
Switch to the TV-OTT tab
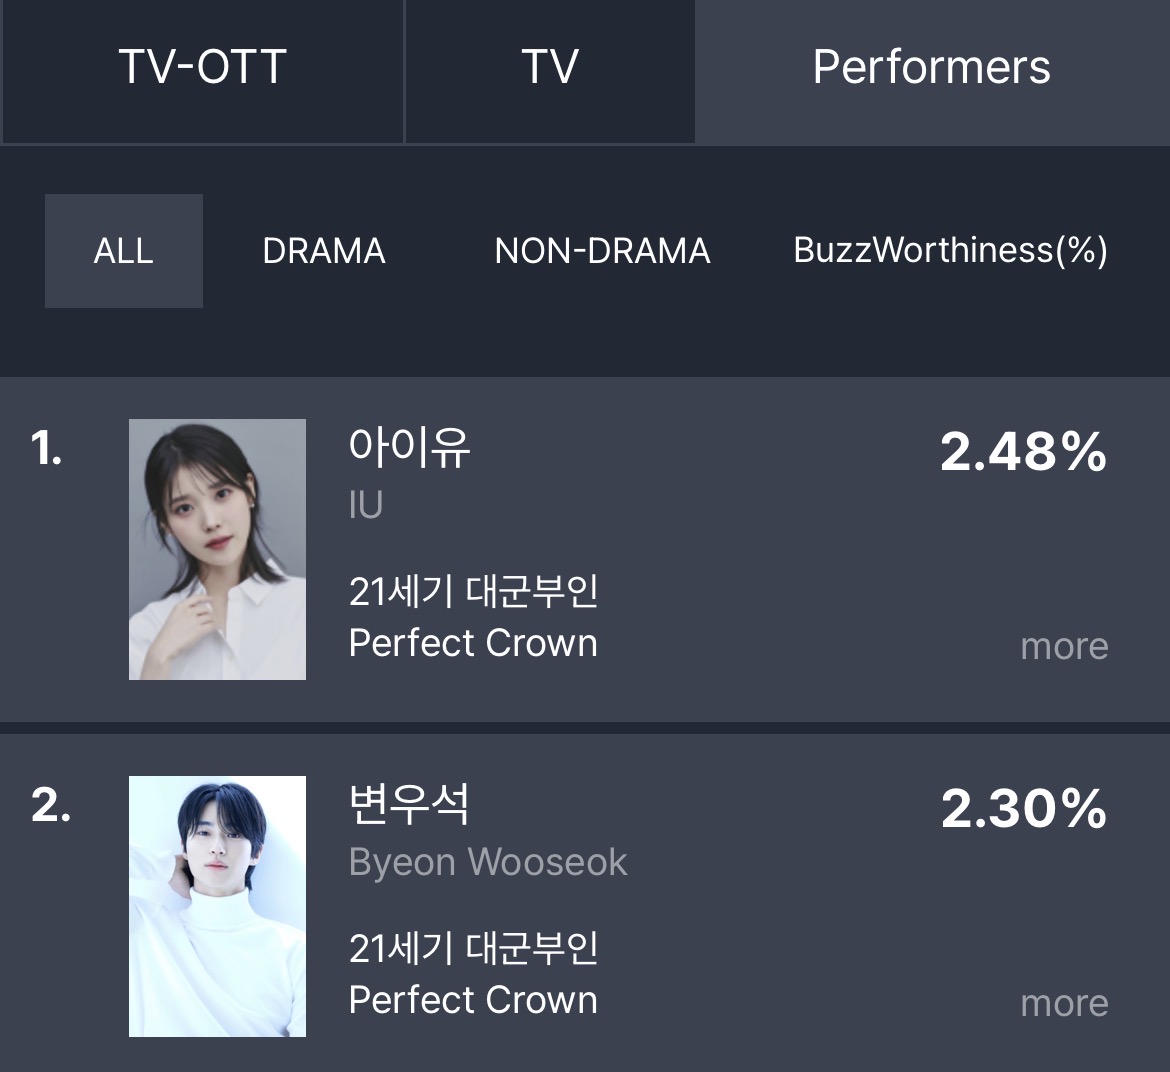[x=202, y=71]
